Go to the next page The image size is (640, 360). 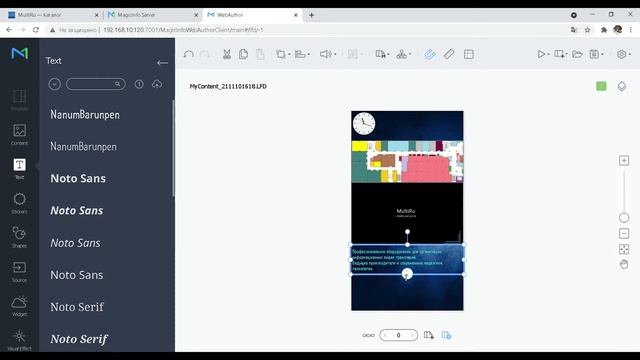pyautogui.click(x=412, y=335)
